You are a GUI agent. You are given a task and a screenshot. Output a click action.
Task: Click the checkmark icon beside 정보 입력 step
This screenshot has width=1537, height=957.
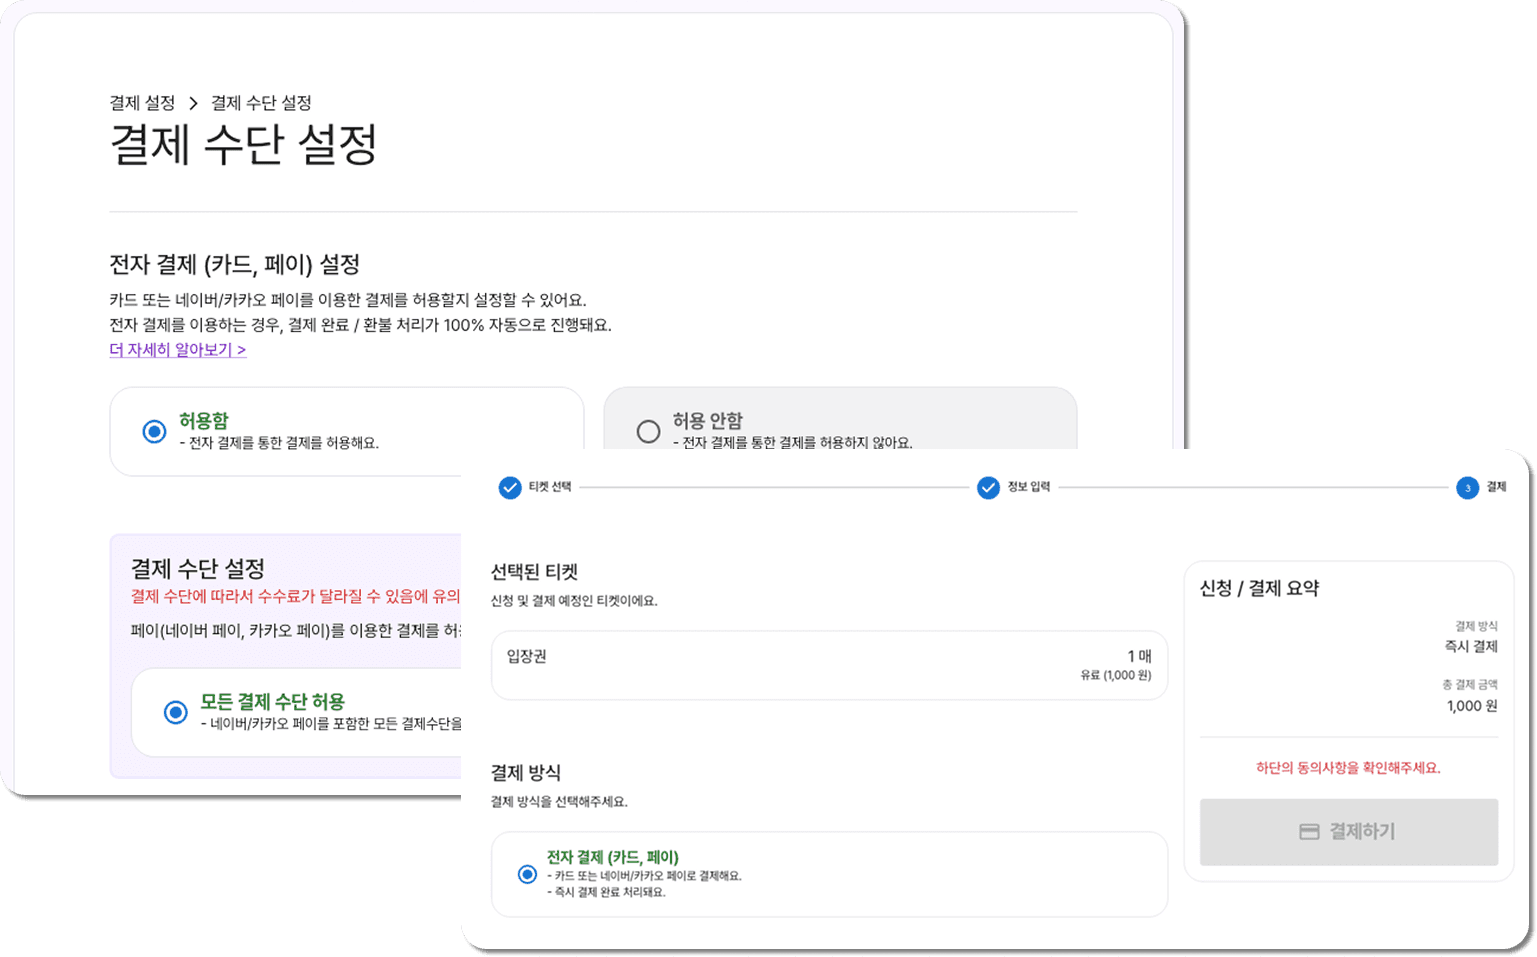click(988, 488)
